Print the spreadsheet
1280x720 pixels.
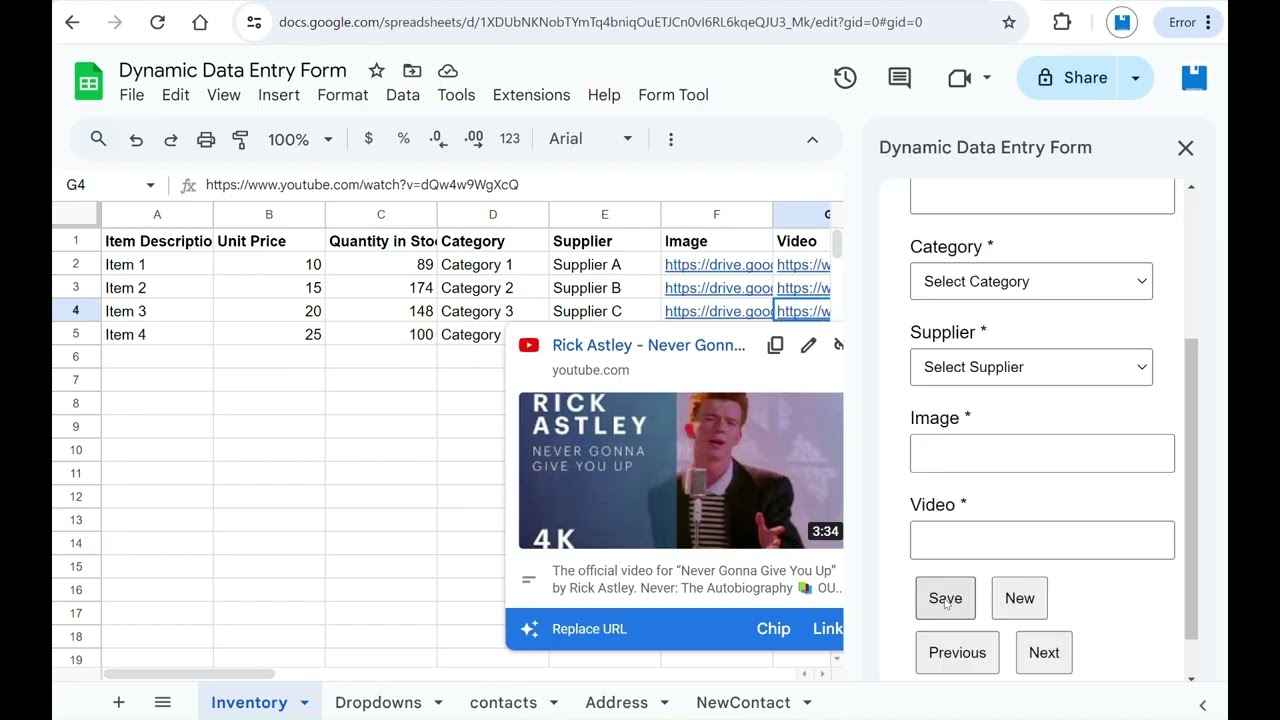point(206,140)
